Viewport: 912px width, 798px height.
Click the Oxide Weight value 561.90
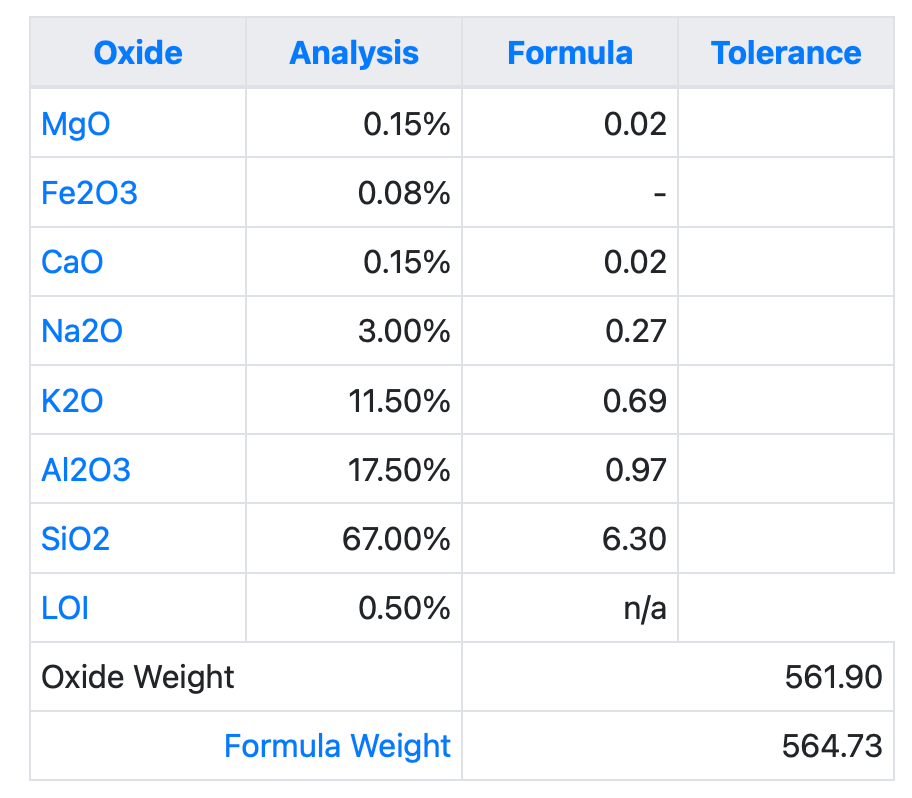[833, 677]
